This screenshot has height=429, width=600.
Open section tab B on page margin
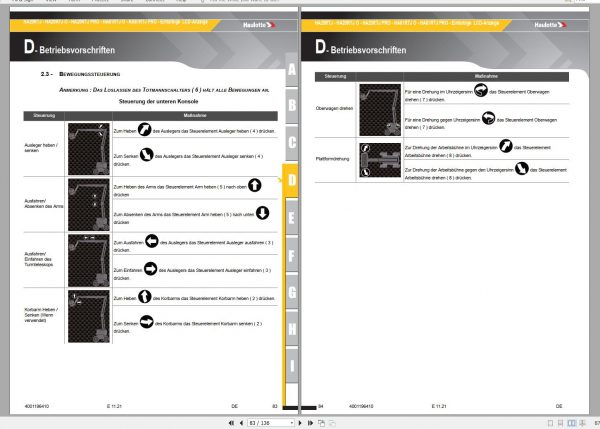pyautogui.click(x=292, y=105)
